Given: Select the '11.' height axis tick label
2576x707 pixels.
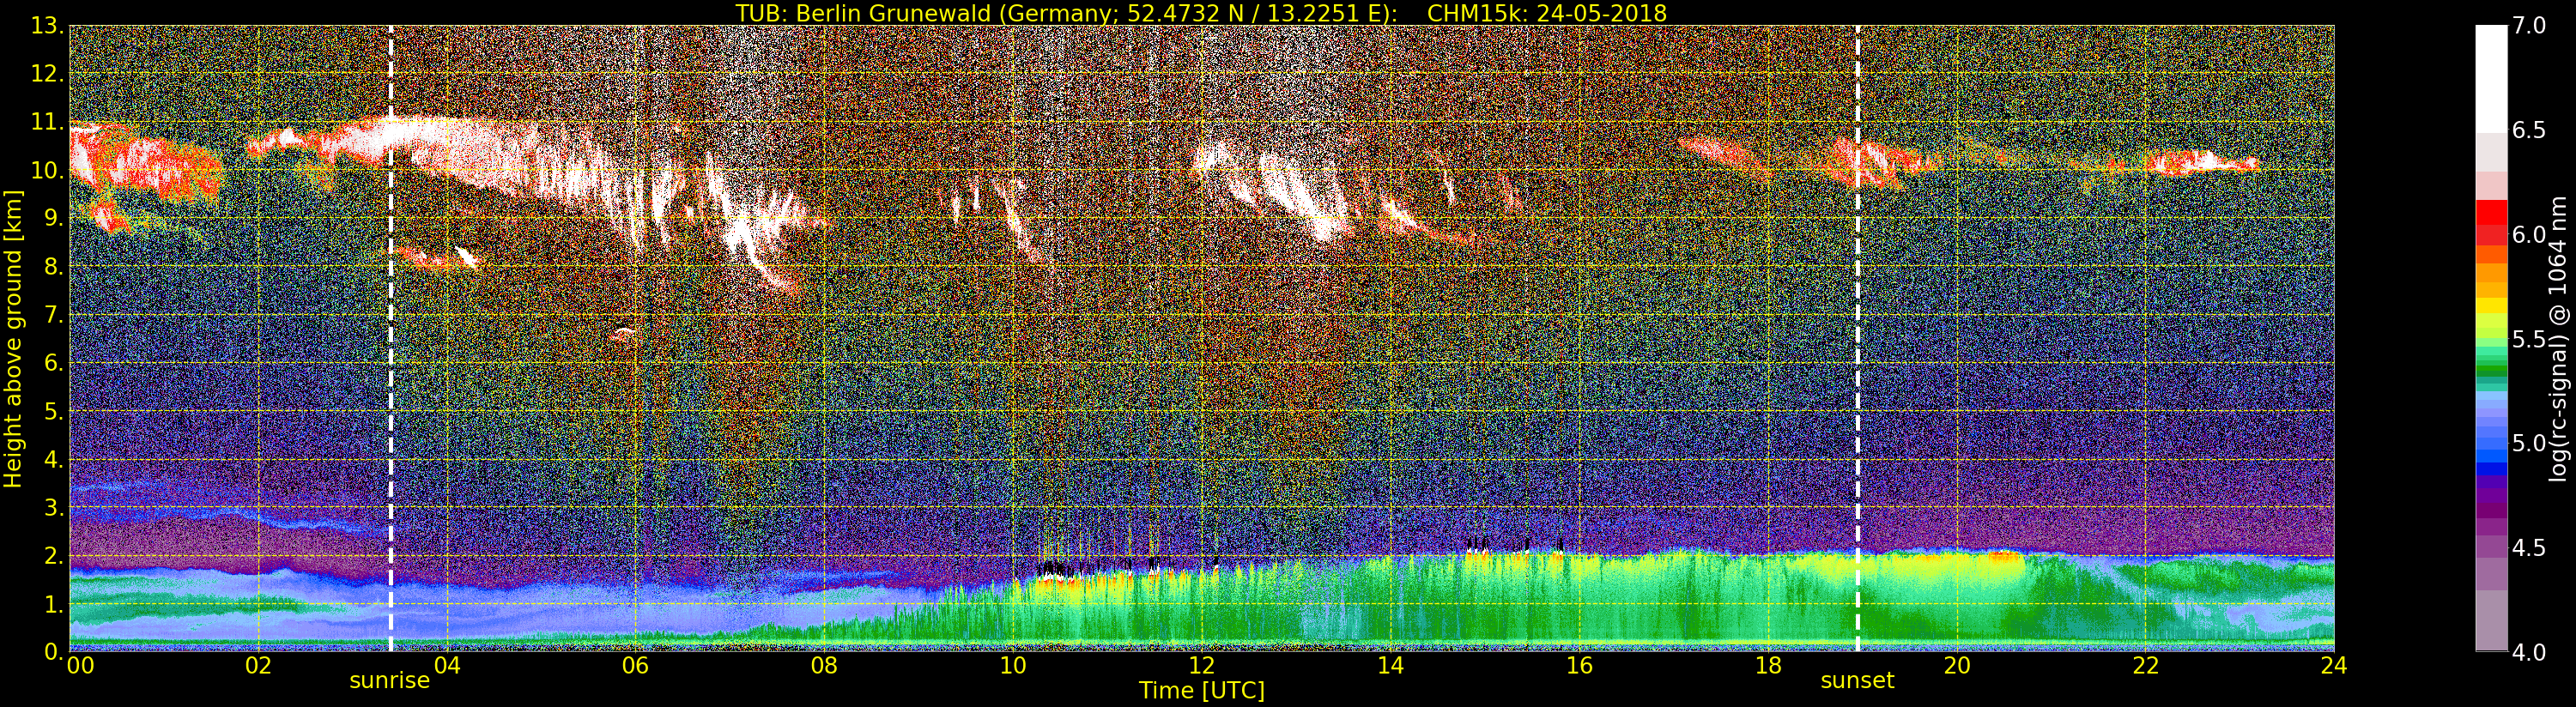Looking at the screenshot, I should (48, 122).
